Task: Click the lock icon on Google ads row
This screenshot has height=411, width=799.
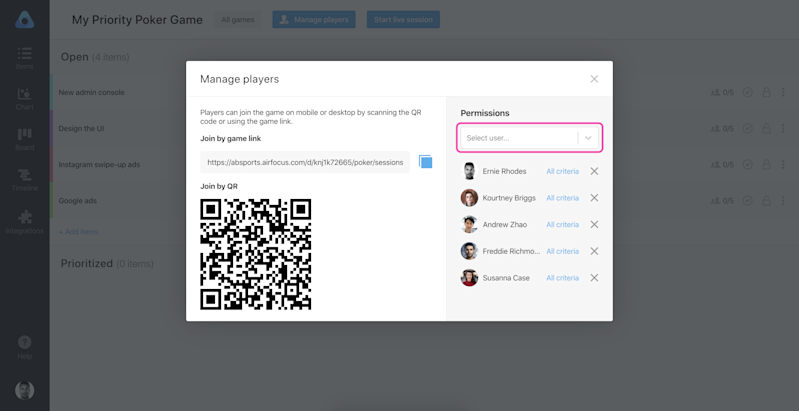Action: [x=766, y=201]
